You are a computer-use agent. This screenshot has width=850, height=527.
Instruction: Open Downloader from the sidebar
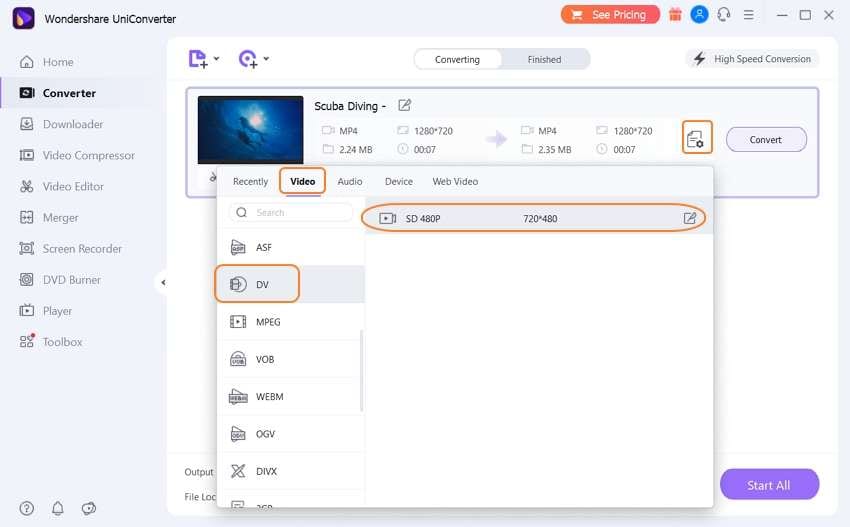pos(73,124)
